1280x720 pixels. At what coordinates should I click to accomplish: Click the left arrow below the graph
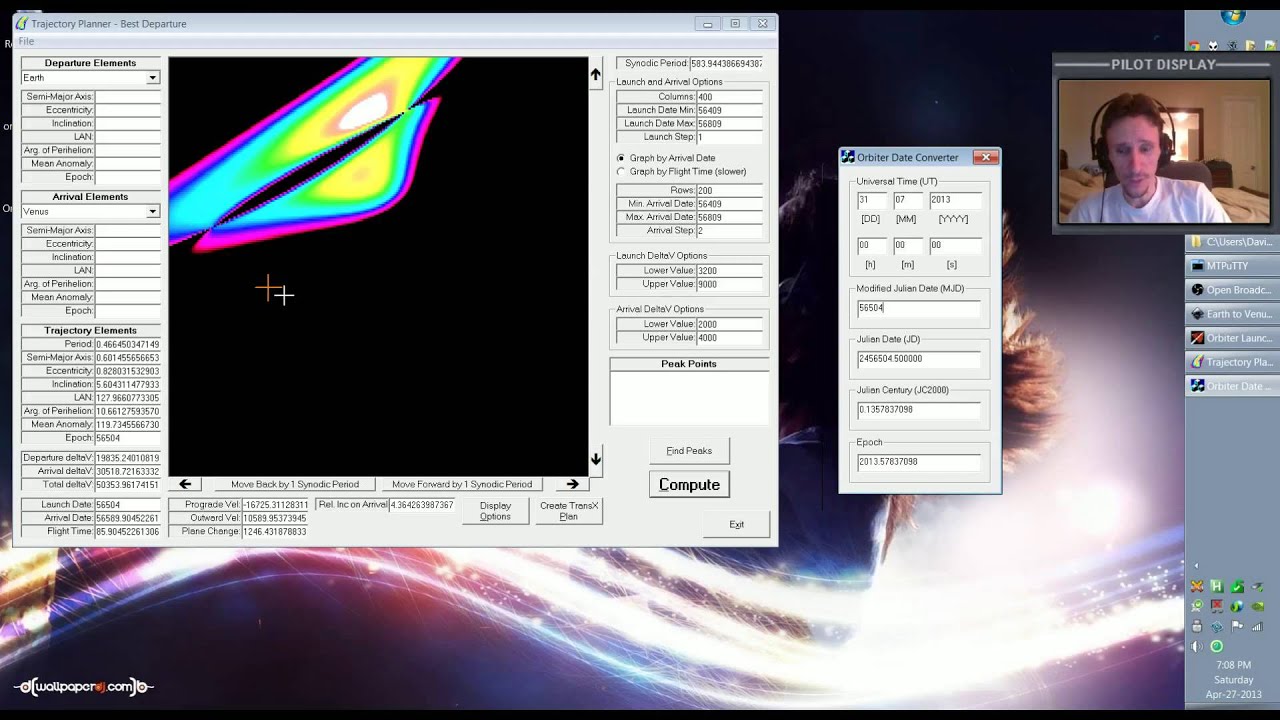point(185,484)
